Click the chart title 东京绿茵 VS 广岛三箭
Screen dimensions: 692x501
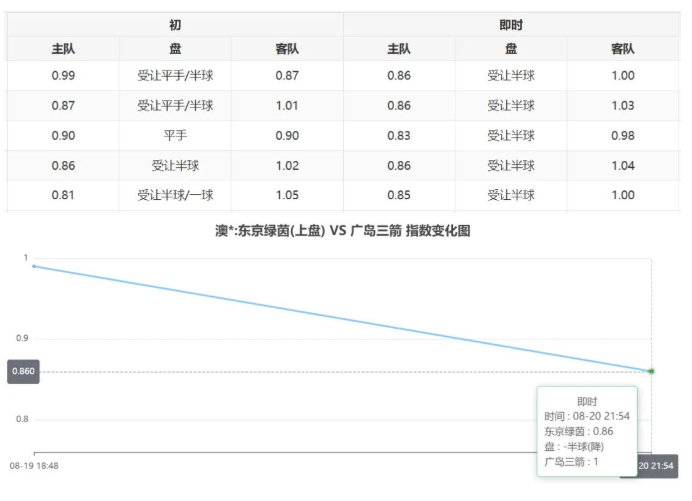click(x=343, y=231)
